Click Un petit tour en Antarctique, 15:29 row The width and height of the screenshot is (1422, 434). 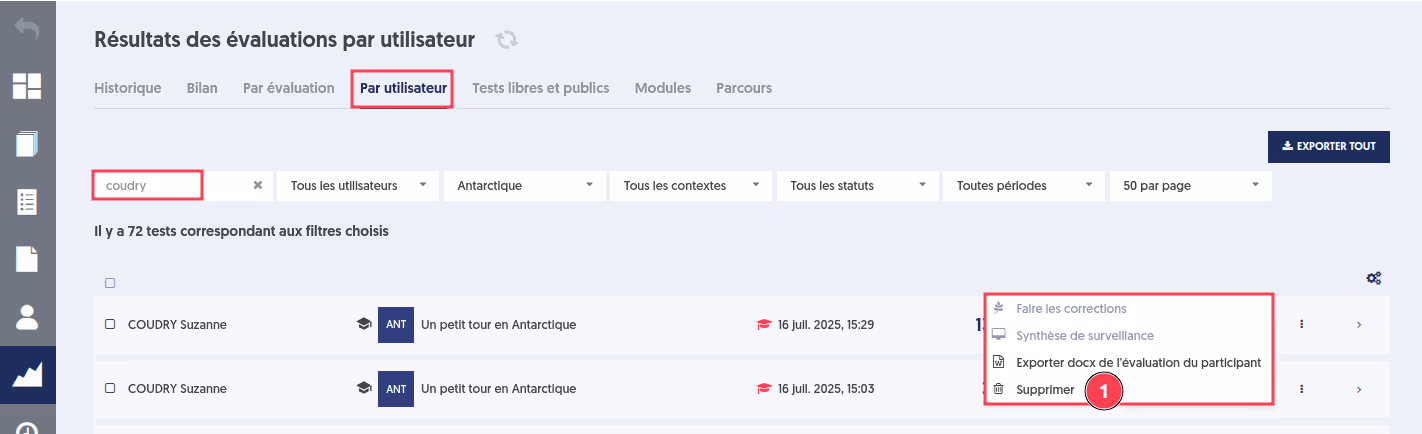coord(499,324)
